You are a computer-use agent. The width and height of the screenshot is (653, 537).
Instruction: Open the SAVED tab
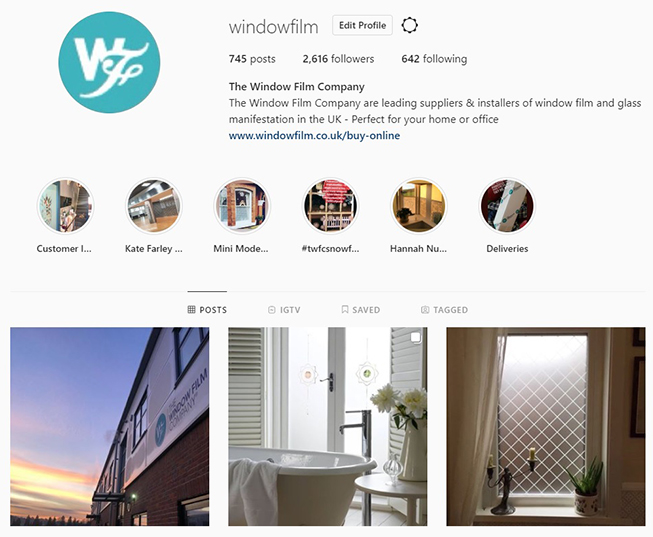(361, 310)
